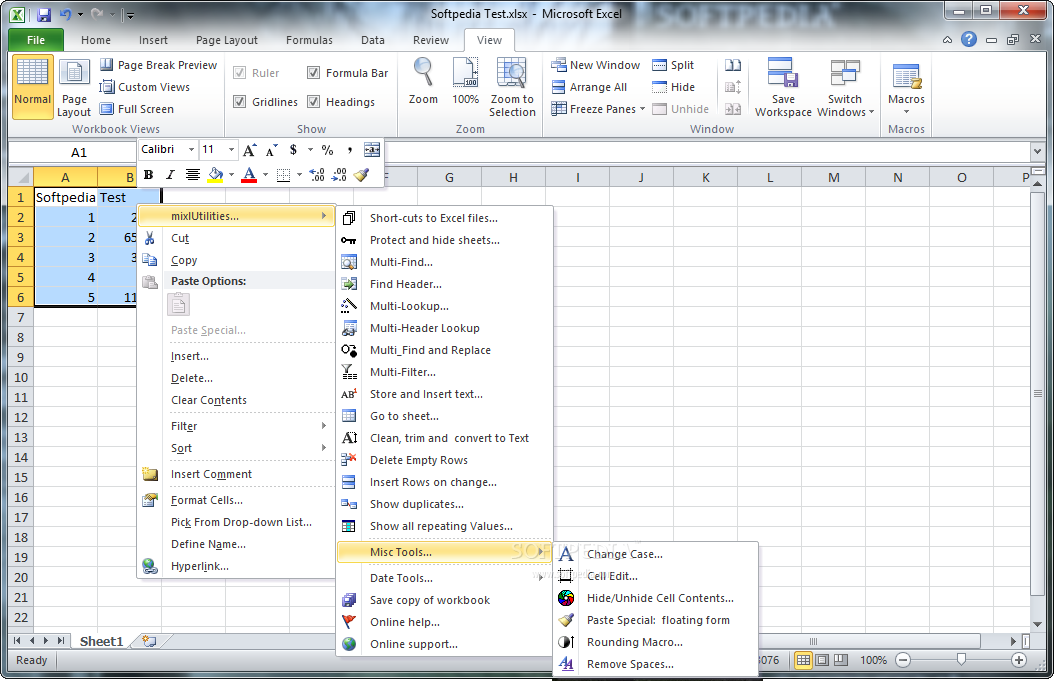Open the Calibri font name dropdown

click(x=192, y=150)
